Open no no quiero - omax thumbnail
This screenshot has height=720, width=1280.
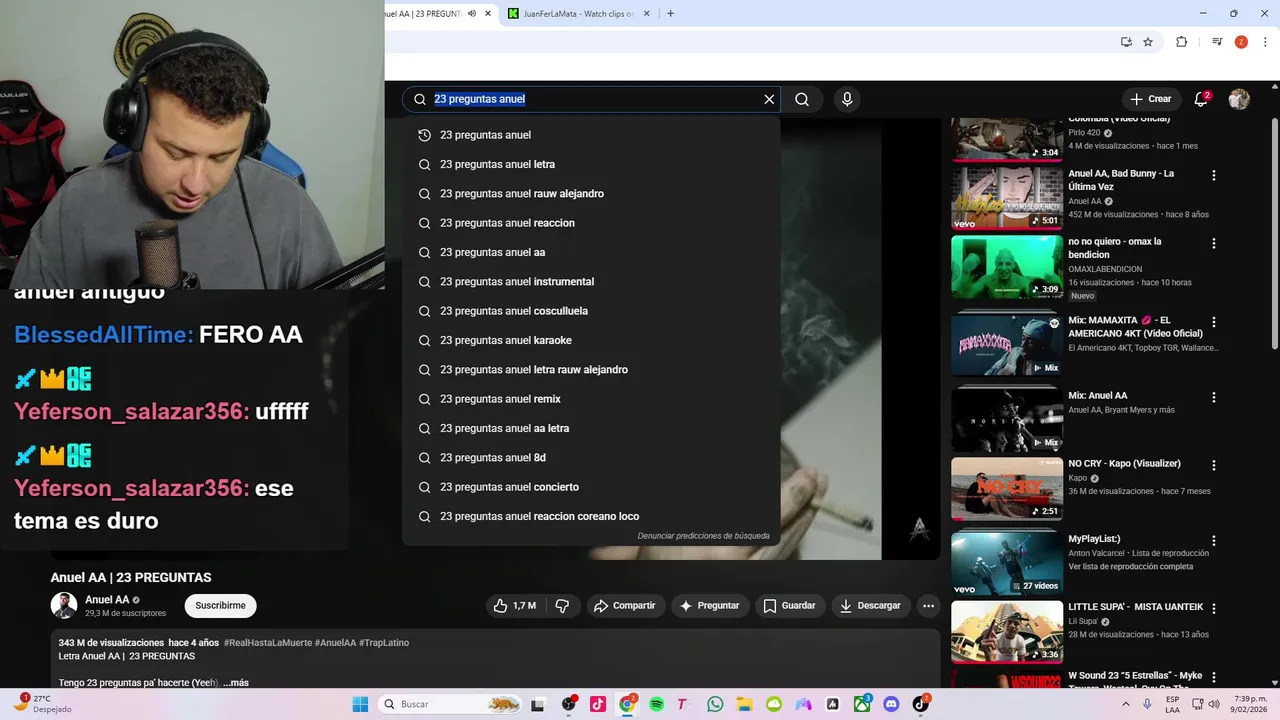[1007, 266]
